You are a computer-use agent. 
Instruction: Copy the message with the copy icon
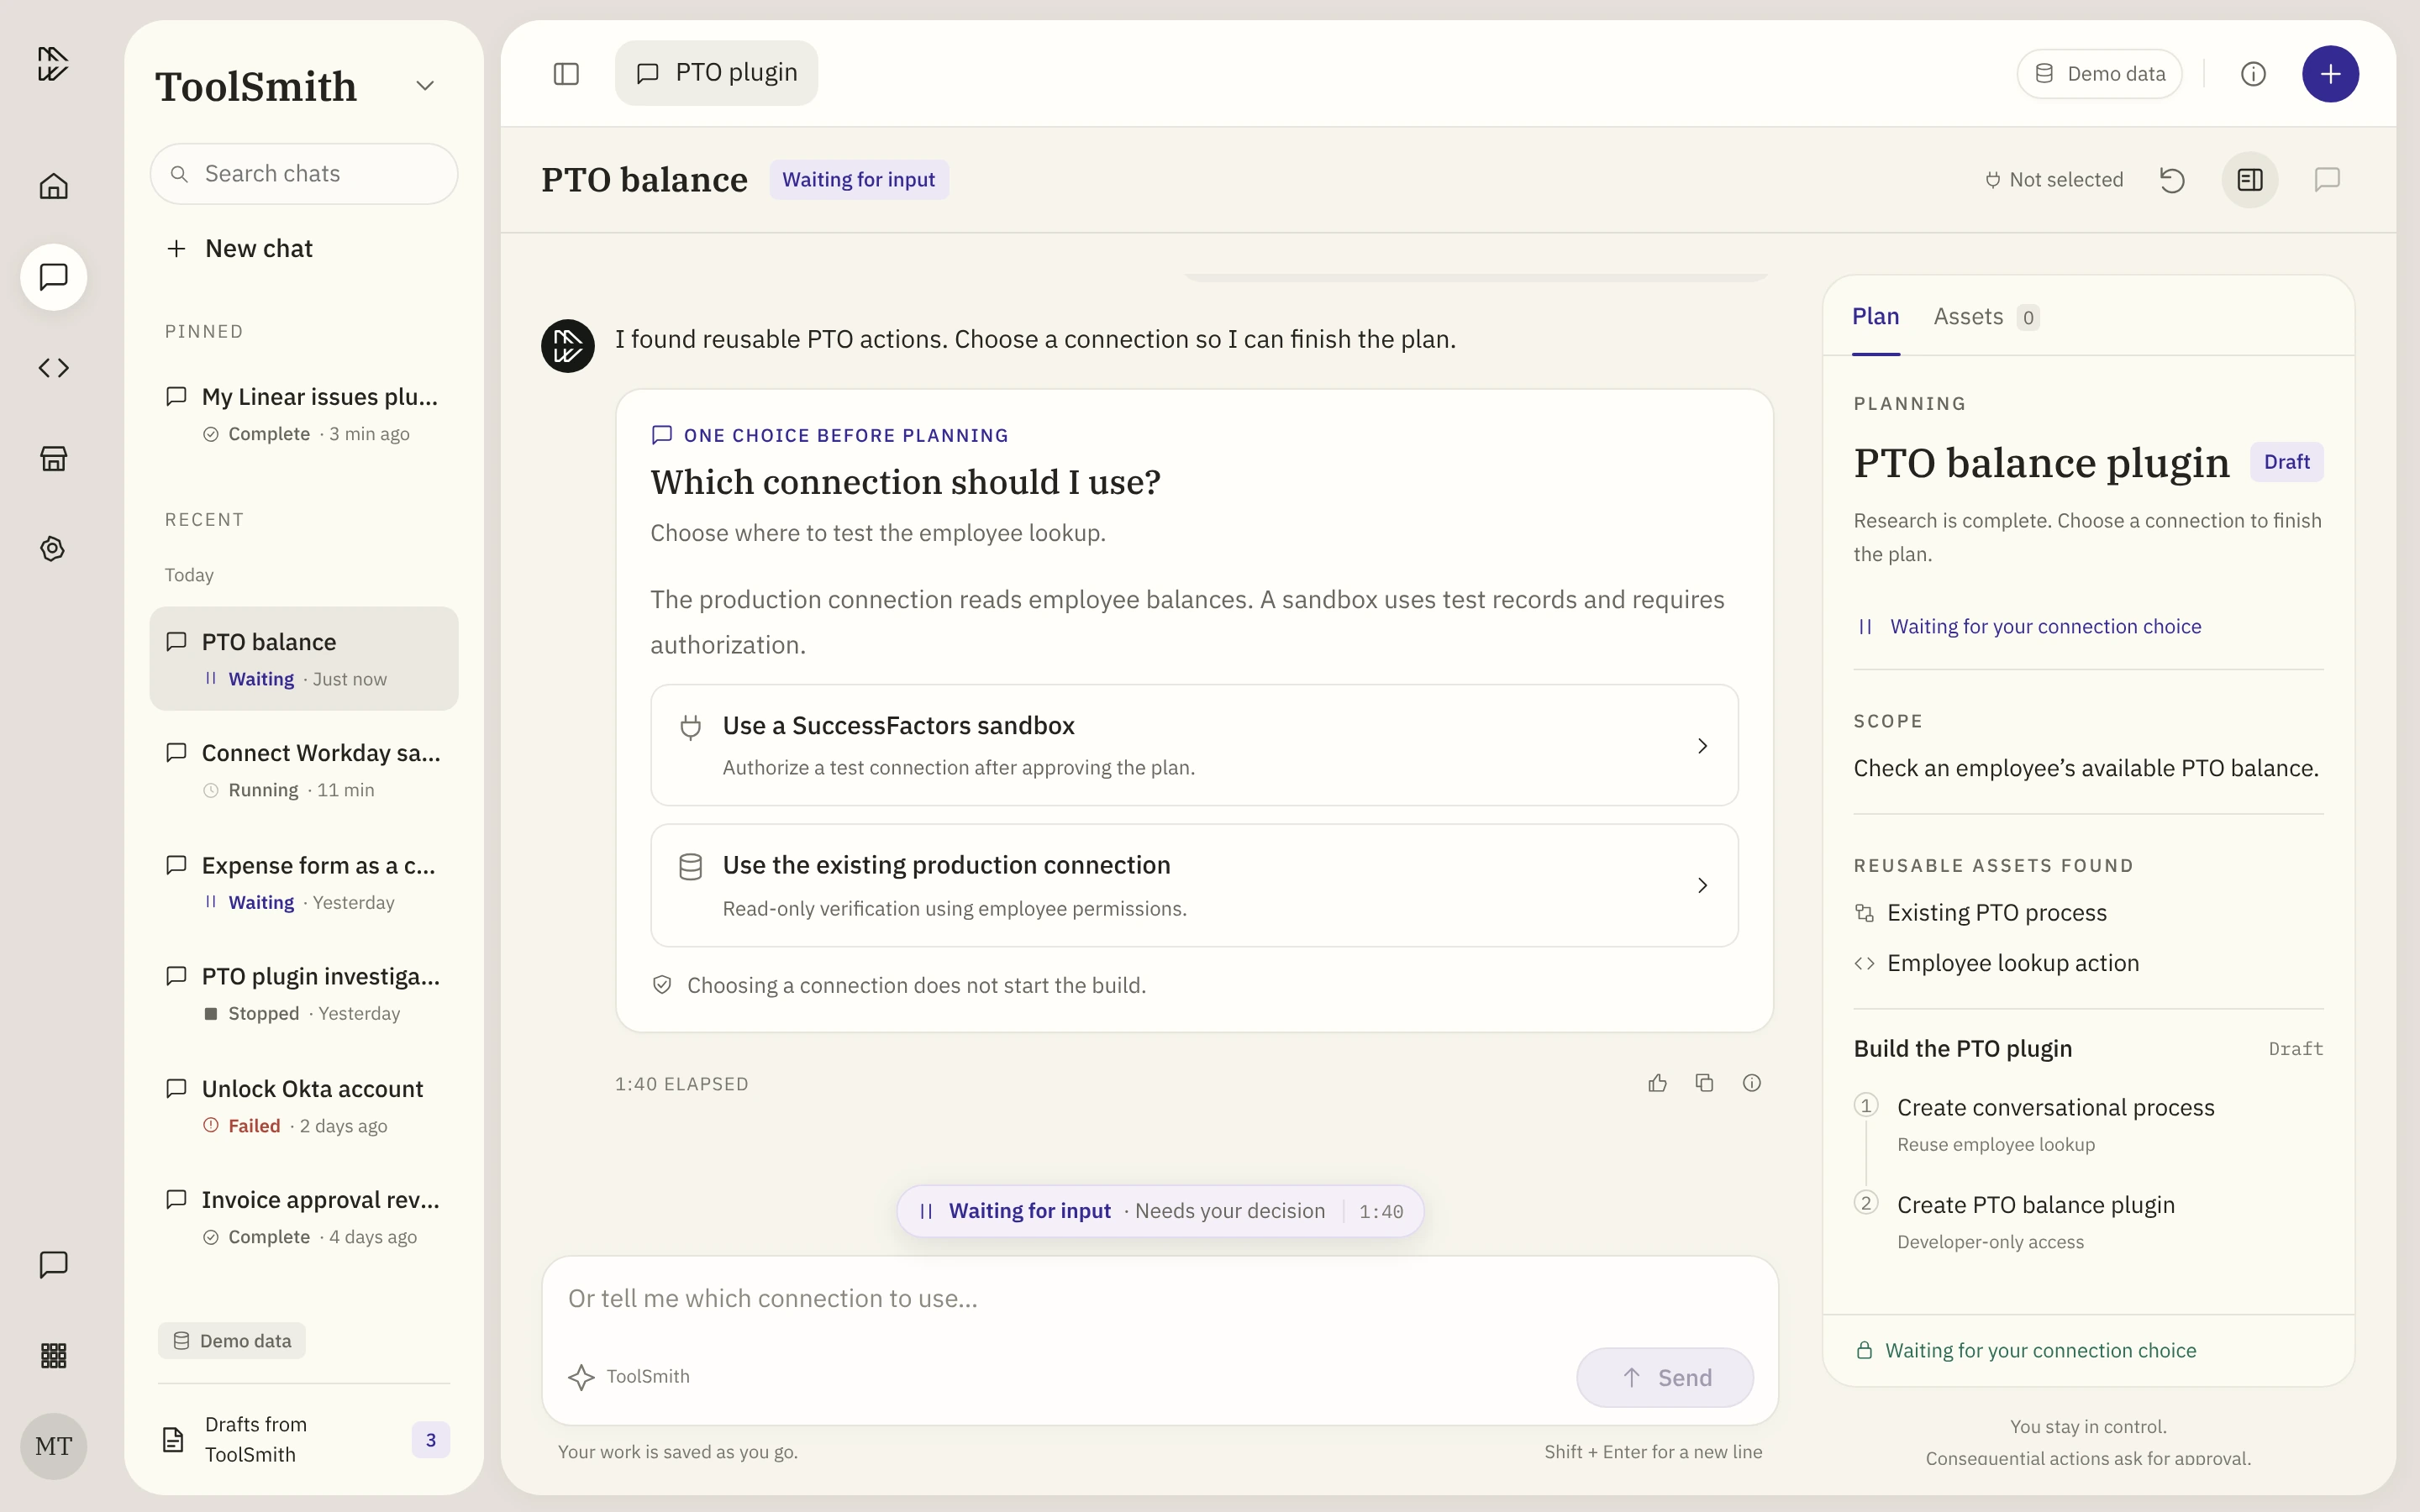[x=1704, y=1083]
